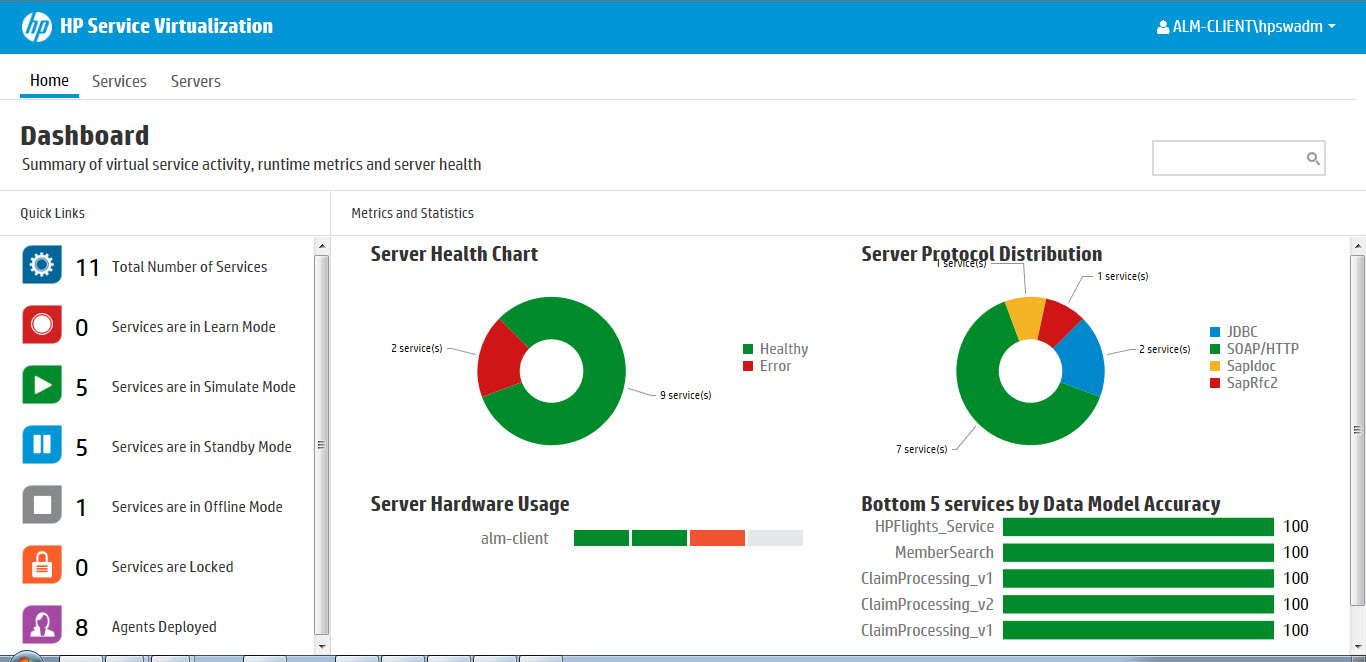Click the 9 service(s) health chart label
The image size is (1366, 662).
click(x=686, y=395)
